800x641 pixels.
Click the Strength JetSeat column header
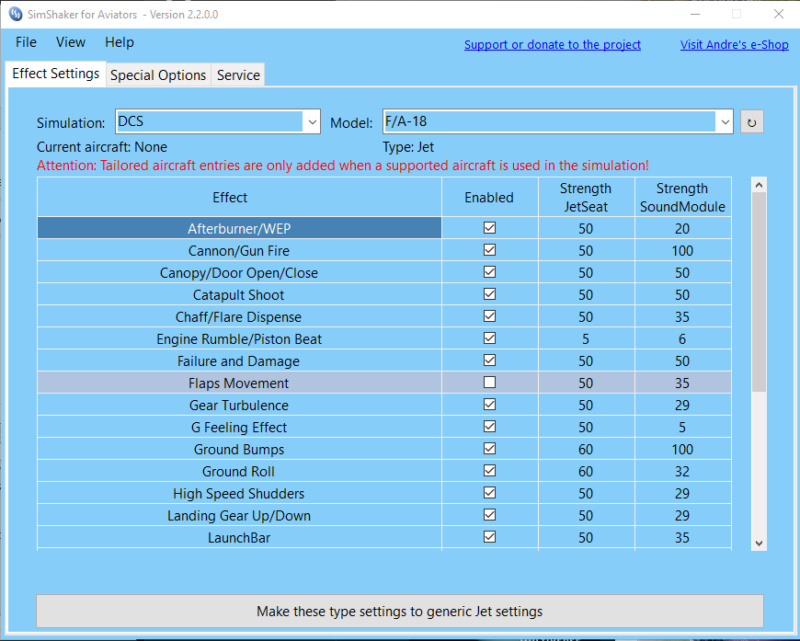pos(586,197)
